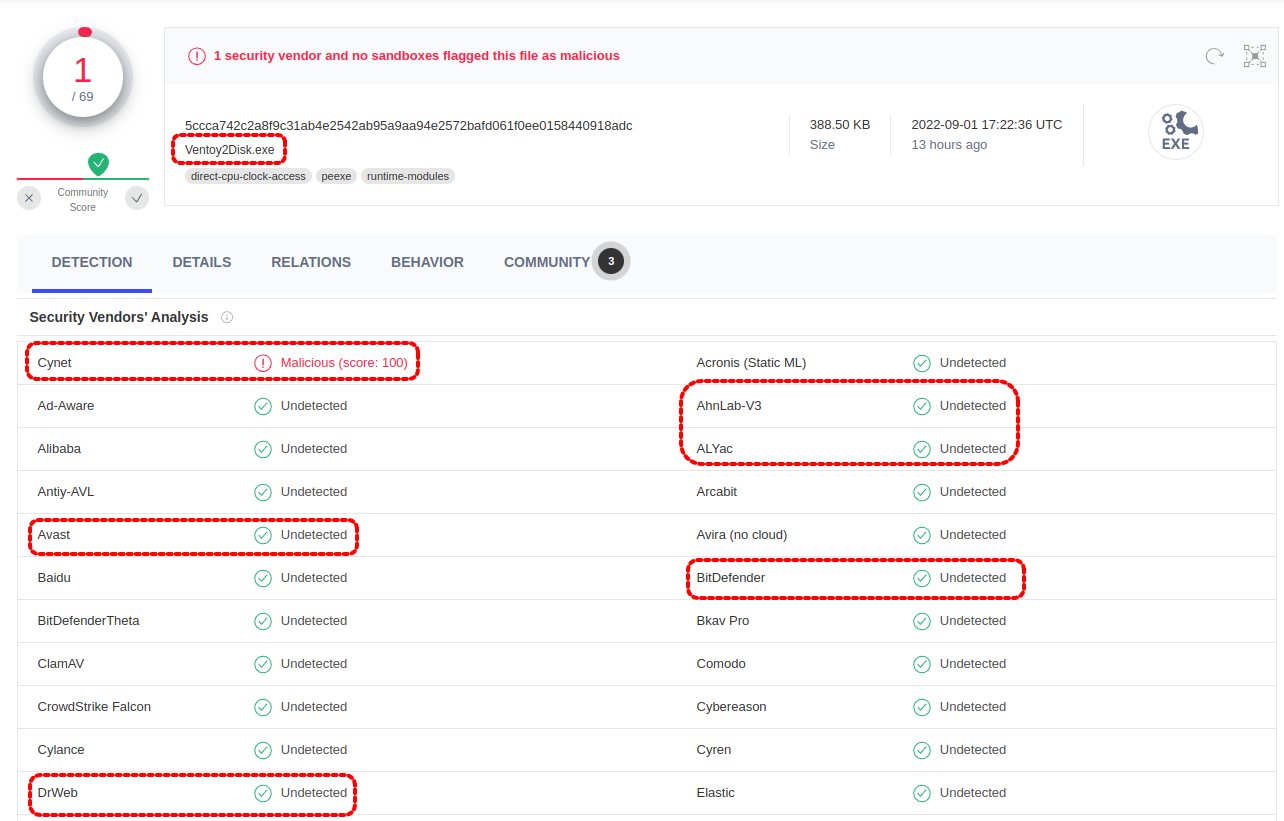Image resolution: width=1284 pixels, height=821 pixels.
Task: Open the Relations tab
Action: [311, 262]
